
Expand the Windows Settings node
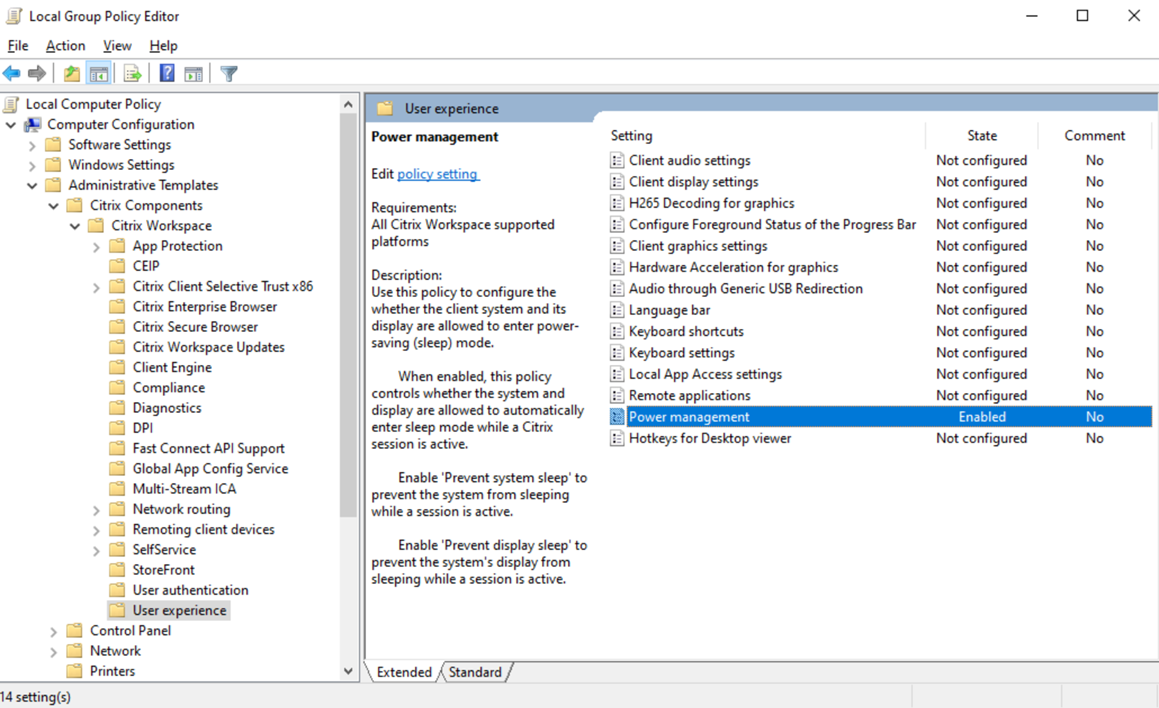tap(32, 166)
